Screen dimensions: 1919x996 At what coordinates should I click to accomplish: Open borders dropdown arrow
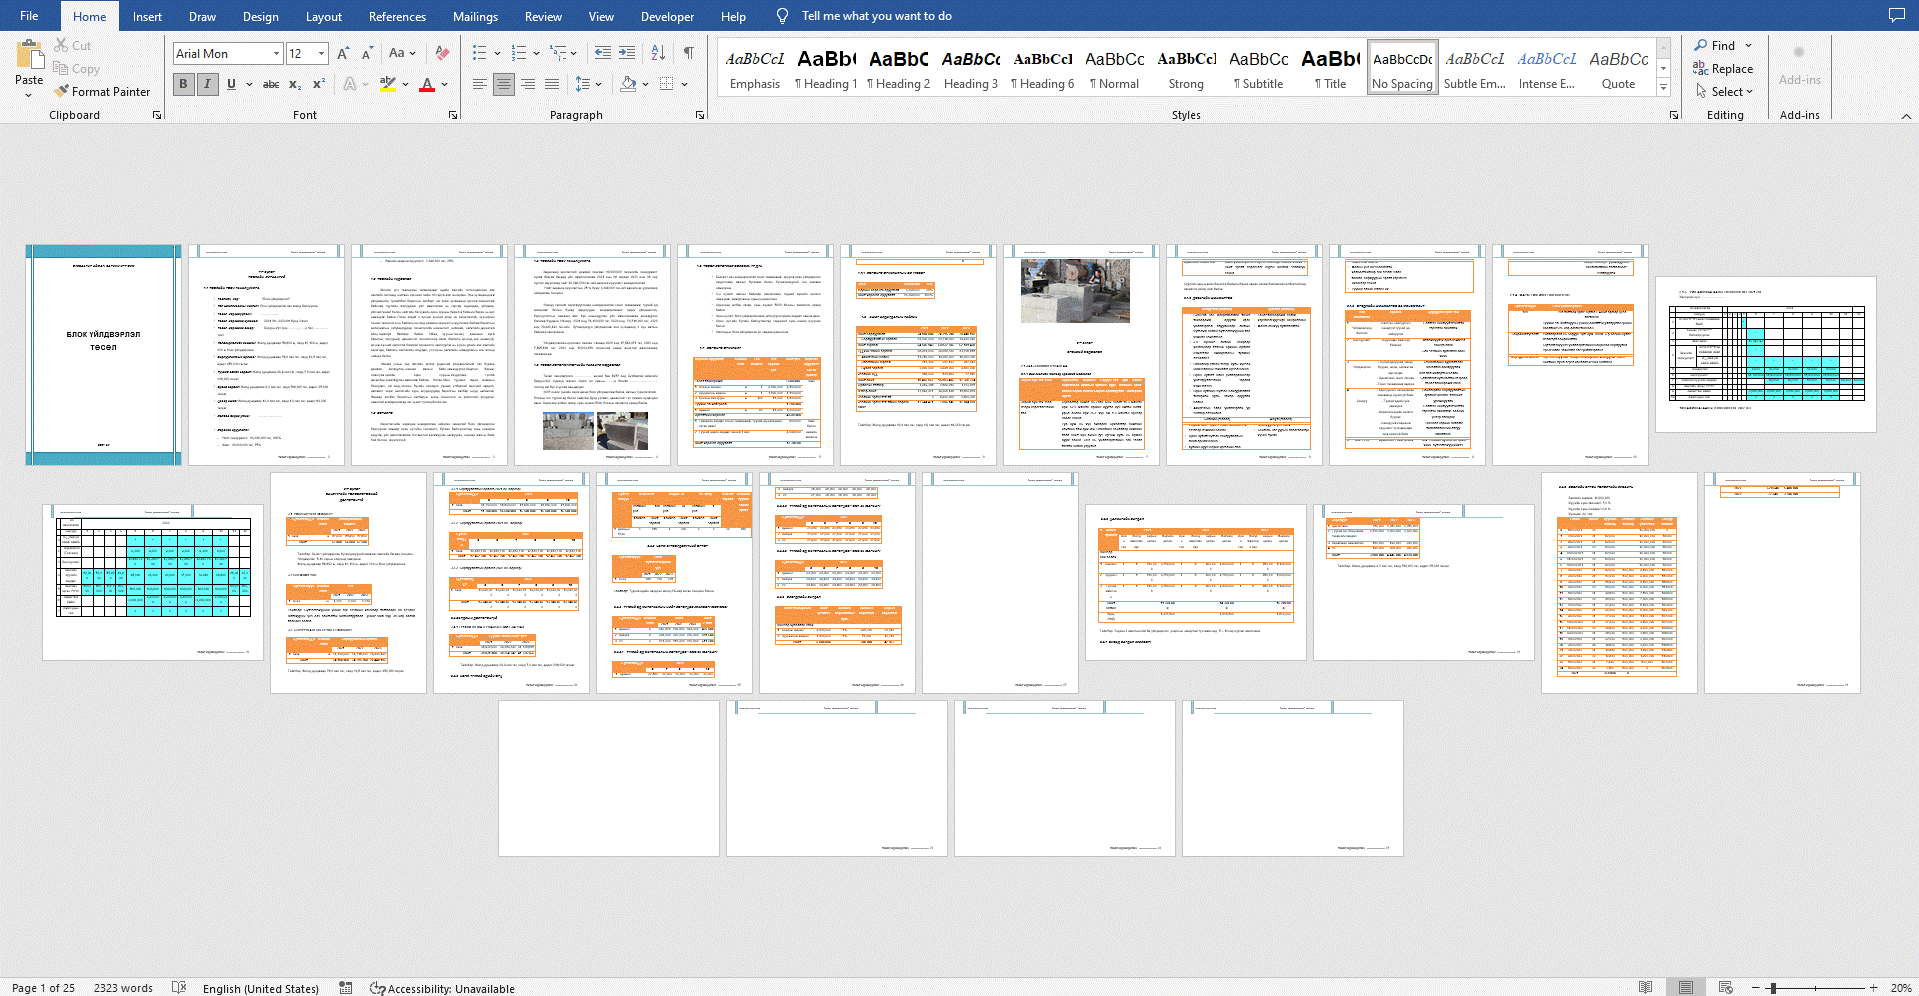684,84
